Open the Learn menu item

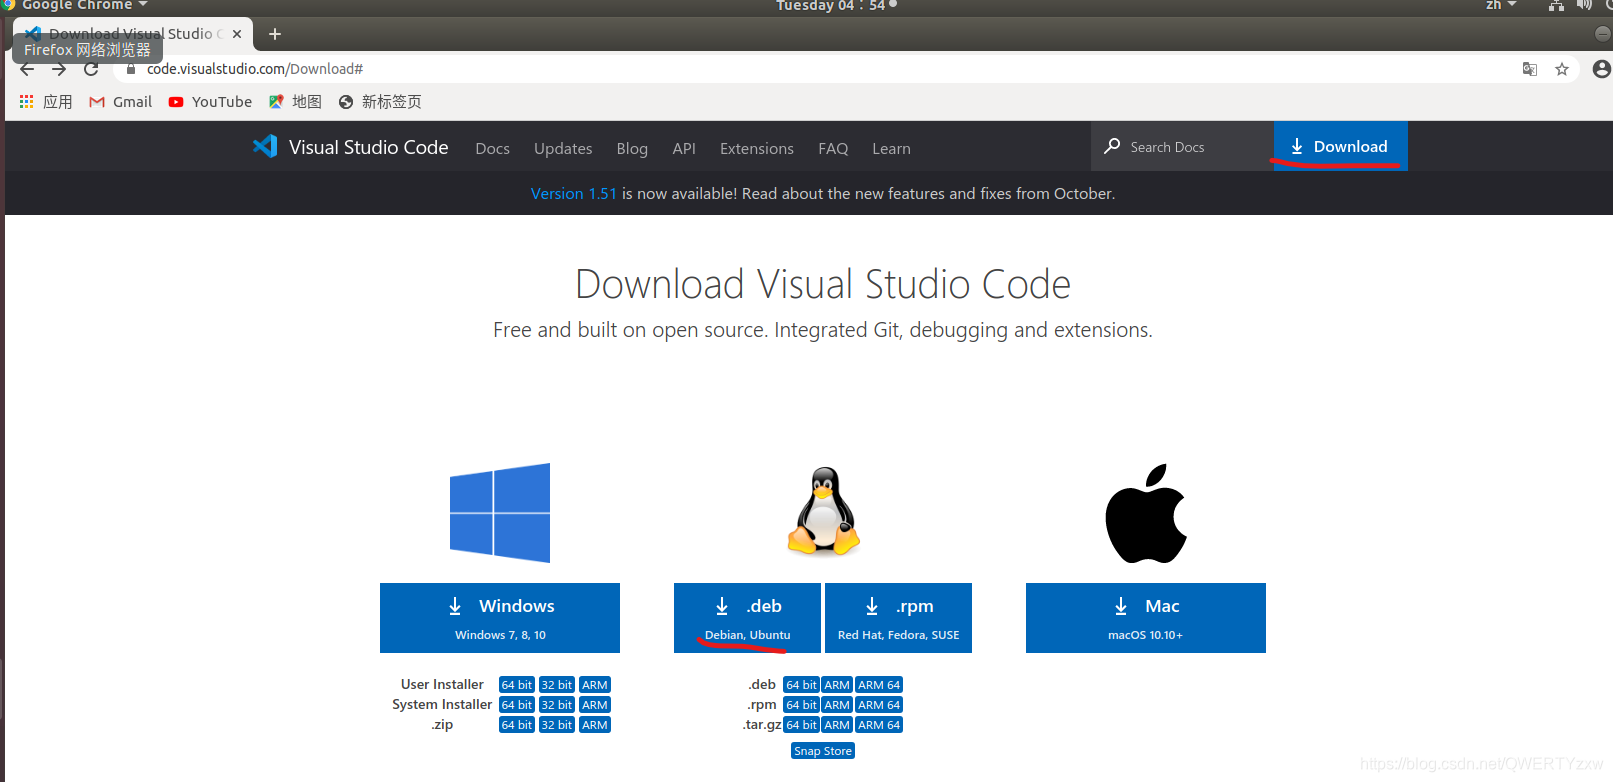[x=891, y=148]
